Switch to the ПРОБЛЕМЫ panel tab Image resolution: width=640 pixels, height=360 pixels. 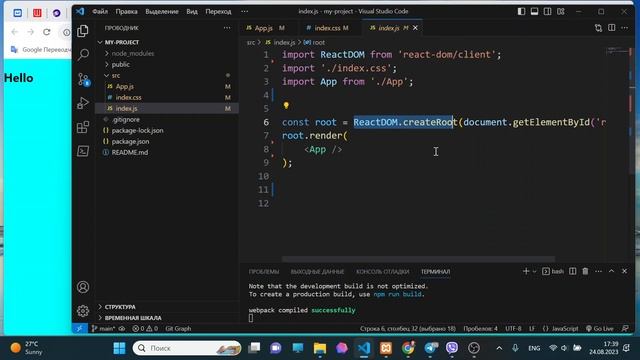pyautogui.click(x=264, y=271)
